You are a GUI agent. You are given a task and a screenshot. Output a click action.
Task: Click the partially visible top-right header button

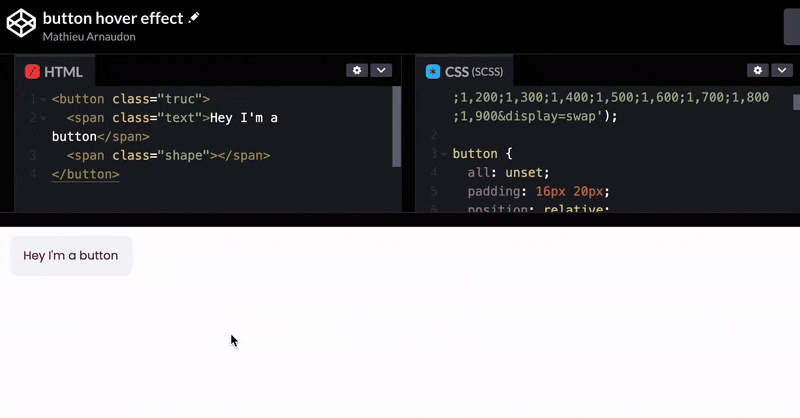(792, 26)
